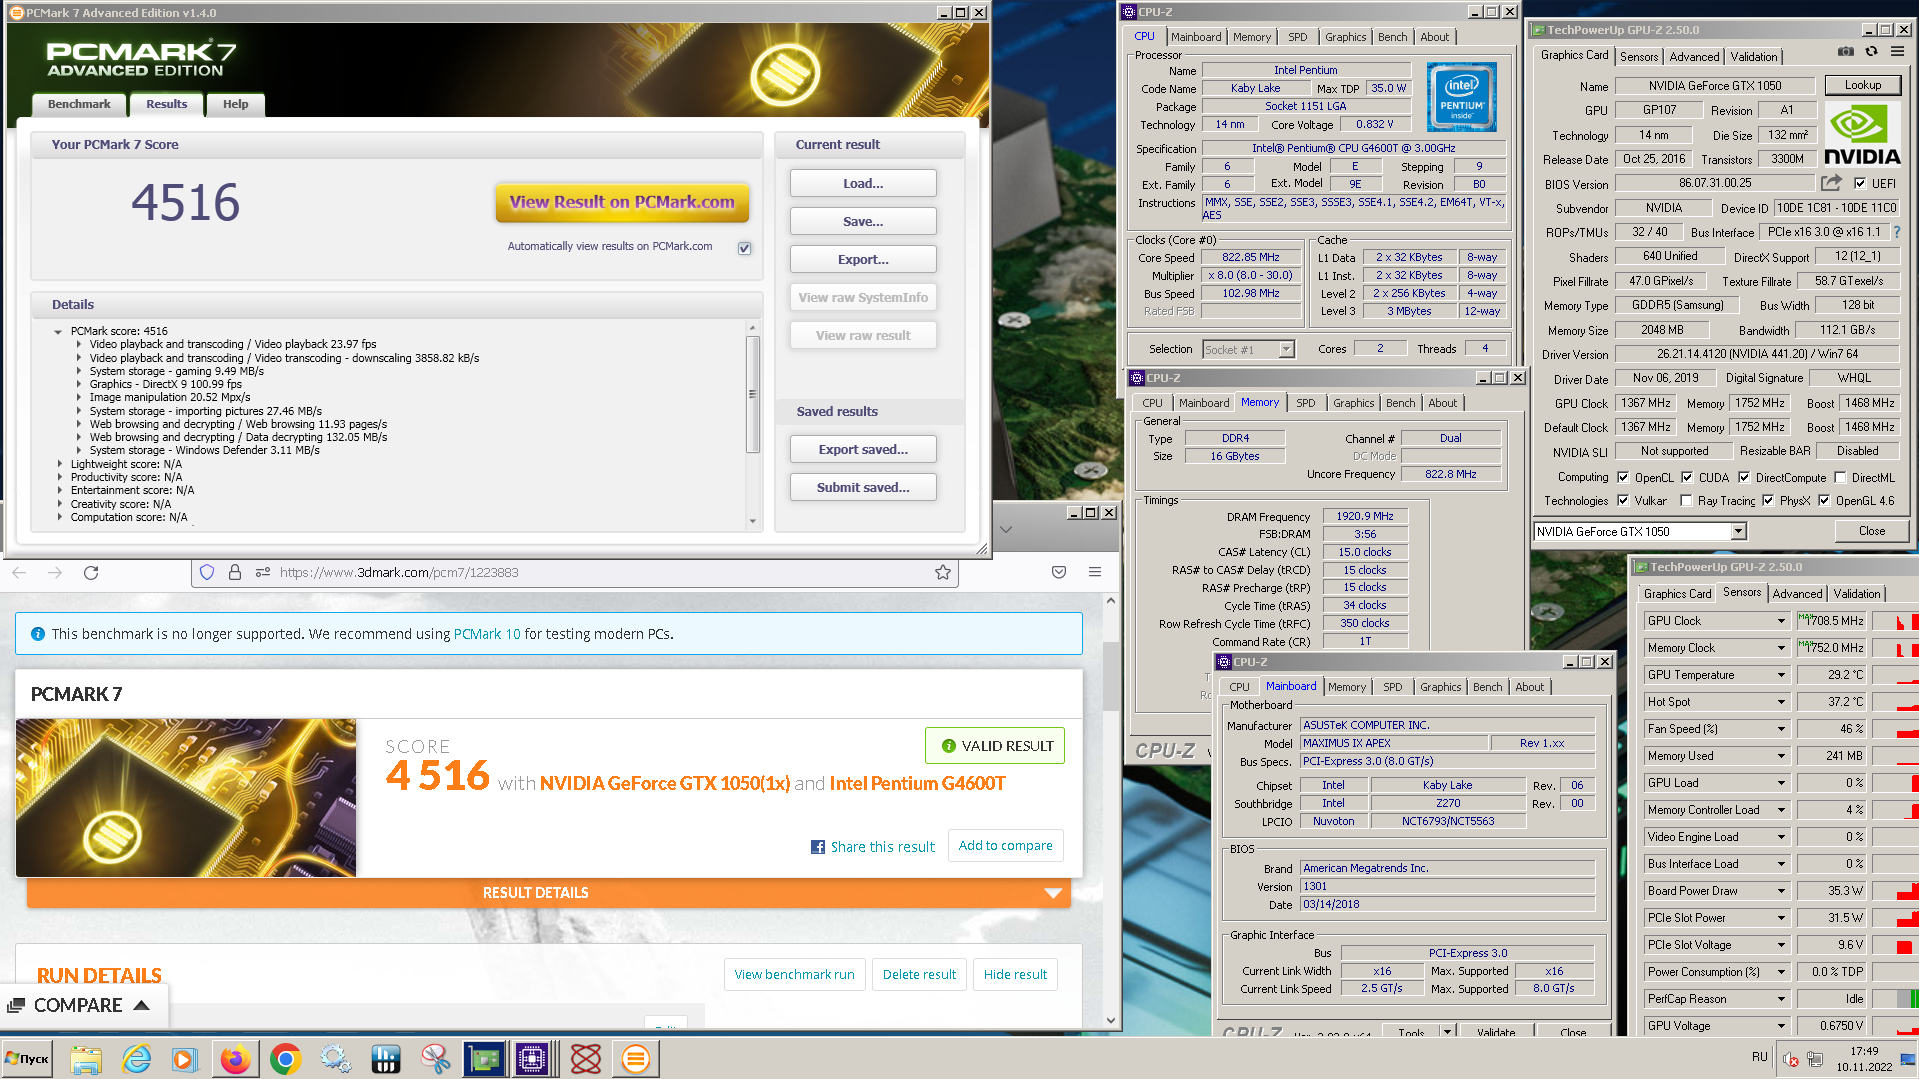This screenshot has height=1079, width=1919.
Task: Click the Submit saved... button
Action: pyautogui.click(x=863, y=487)
